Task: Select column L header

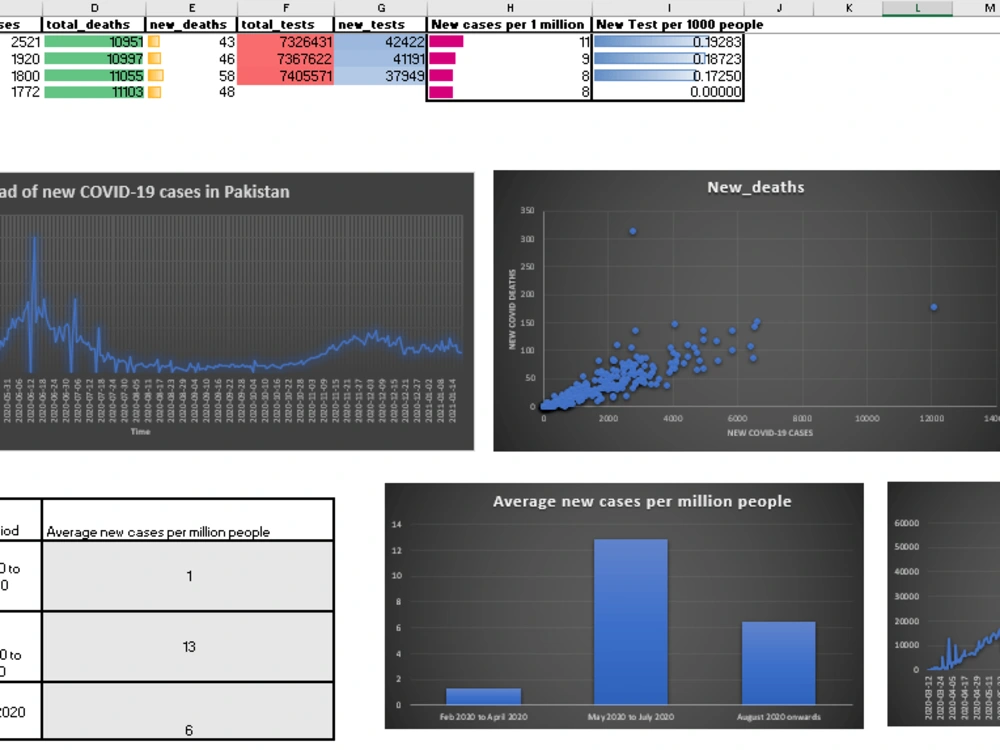Action: pyautogui.click(x=916, y=8)
